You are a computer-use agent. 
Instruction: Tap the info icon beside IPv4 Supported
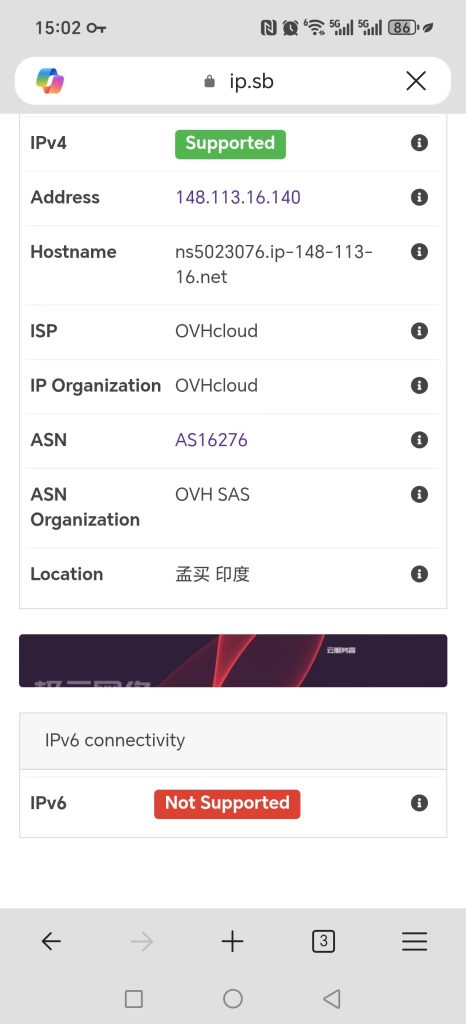click(x=419, y=143)
